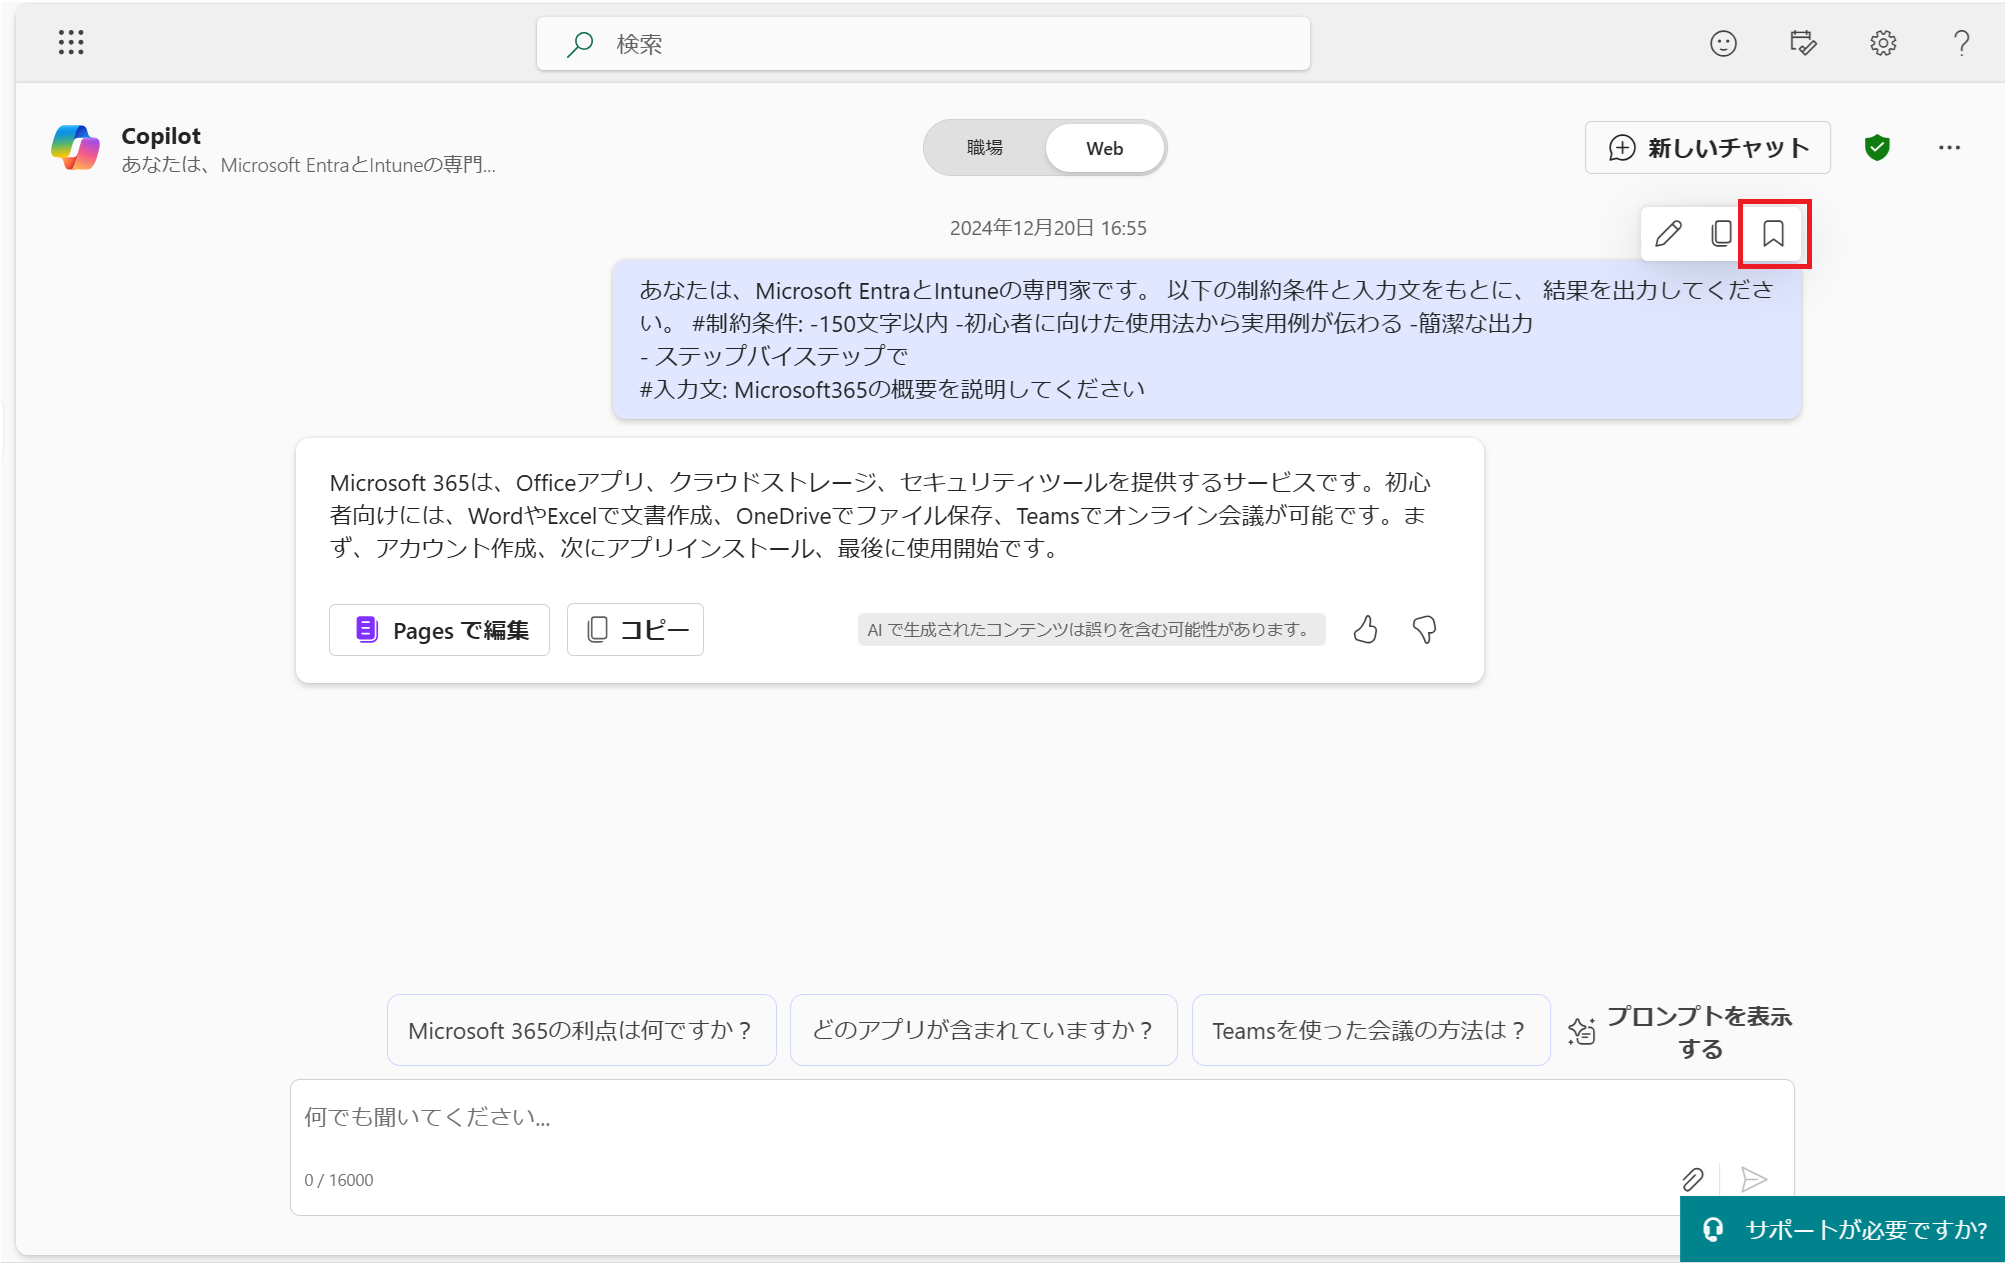Image resolution: width=2005 pixels, height=1263 pixels.
Task: Click the chat title under Copilot heading
Action: [308, 165]
